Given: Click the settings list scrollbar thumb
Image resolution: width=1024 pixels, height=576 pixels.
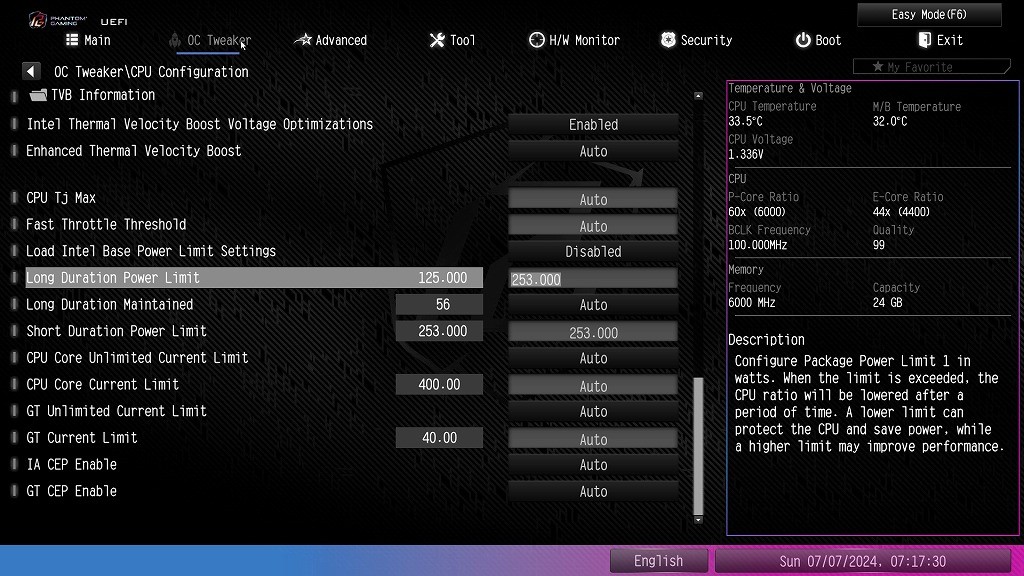Looking at the screenshot, I should tap(698, 445).
